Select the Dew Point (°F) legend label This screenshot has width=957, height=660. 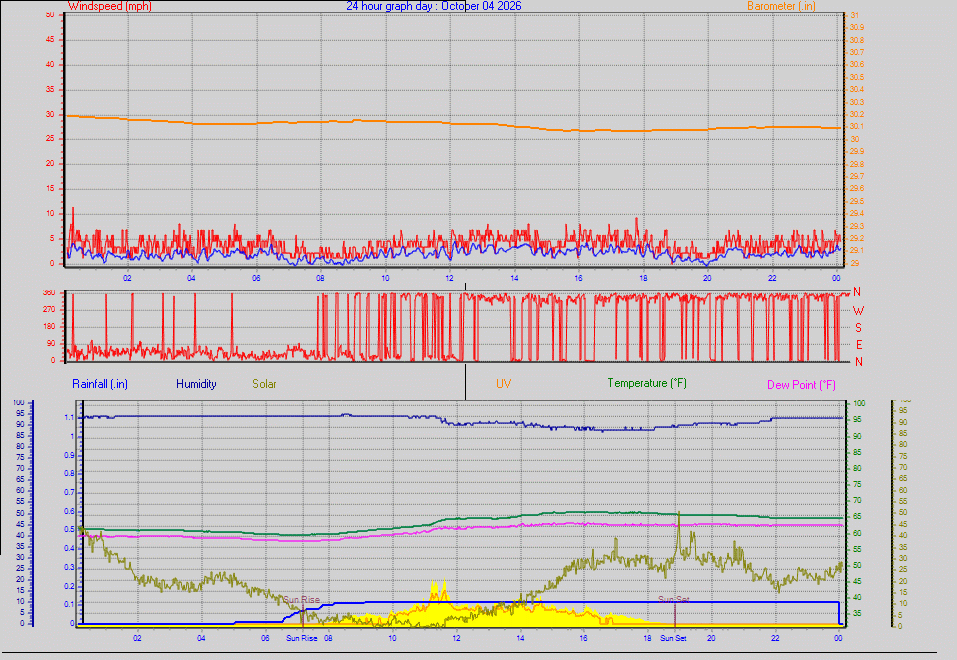tap(801, 385)
